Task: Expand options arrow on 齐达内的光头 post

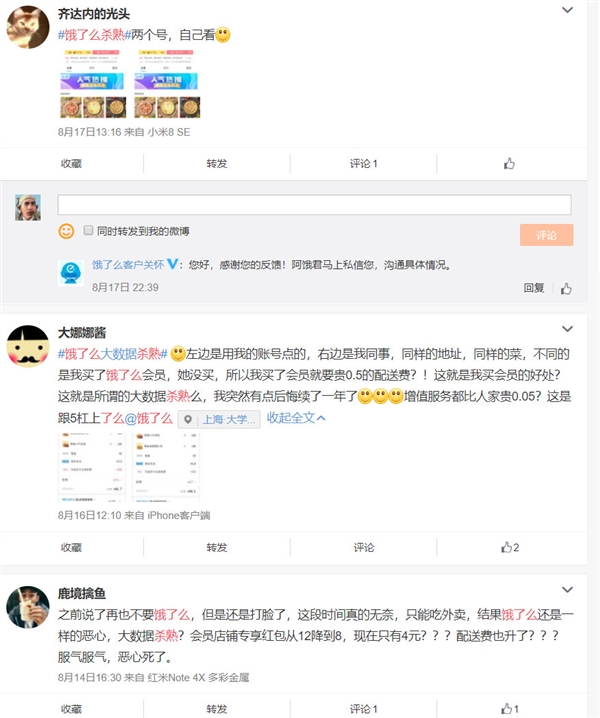Action: point(567,10)
